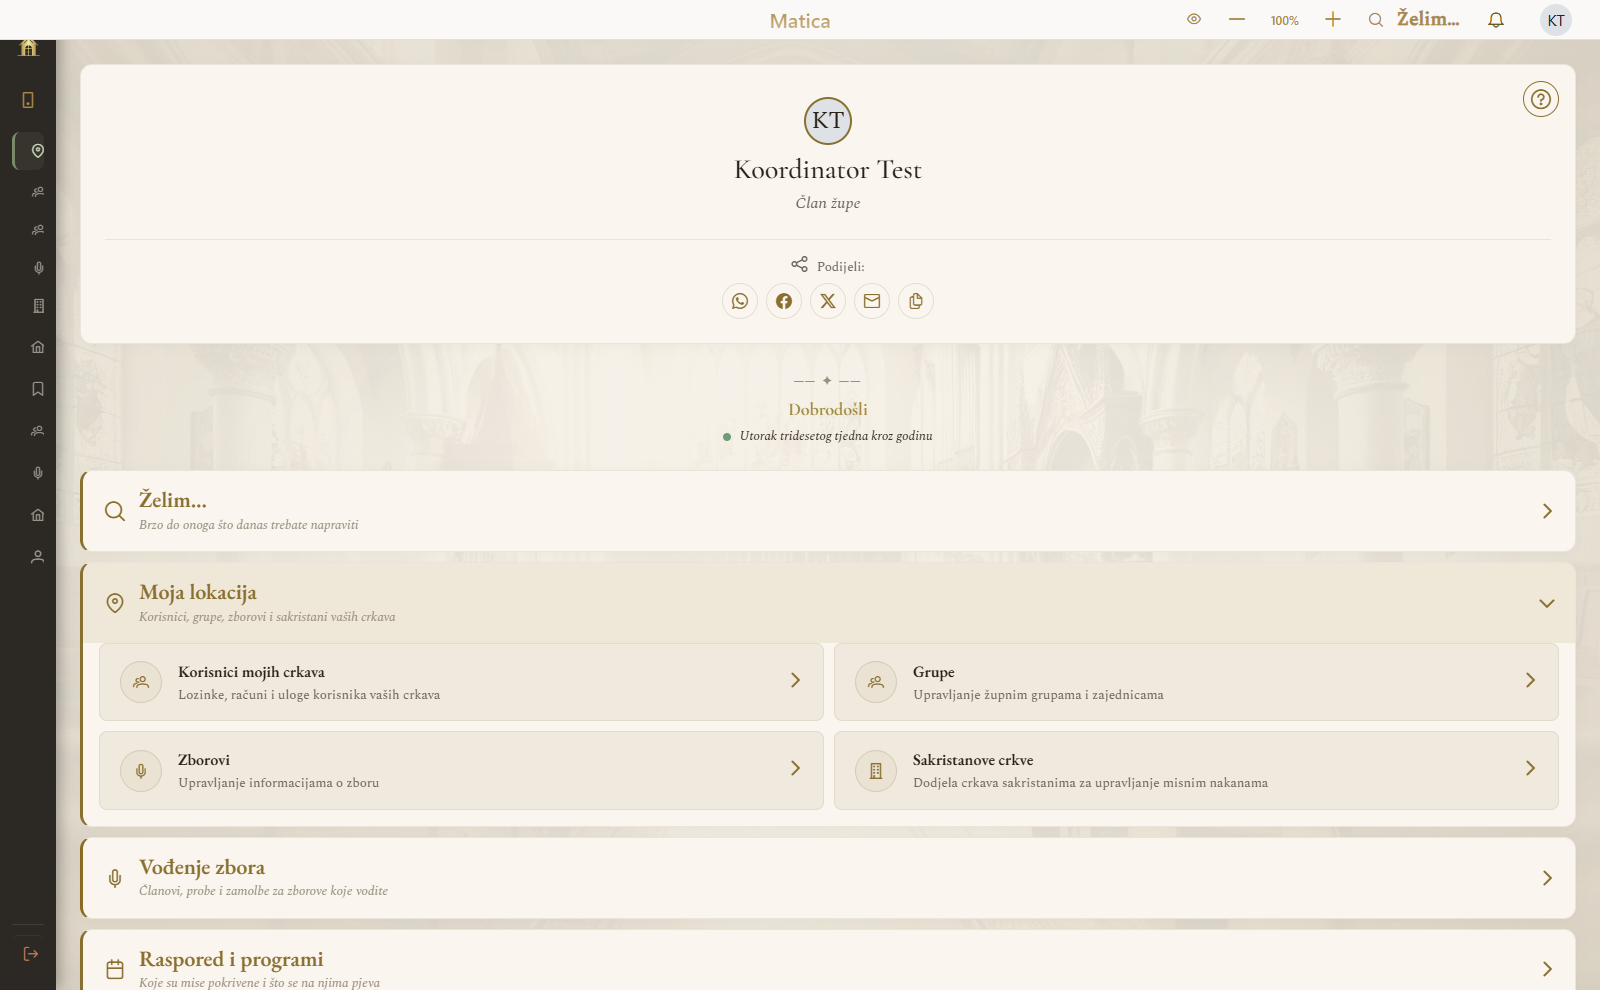Share via Facebook icon

click(x=784, y=301)
